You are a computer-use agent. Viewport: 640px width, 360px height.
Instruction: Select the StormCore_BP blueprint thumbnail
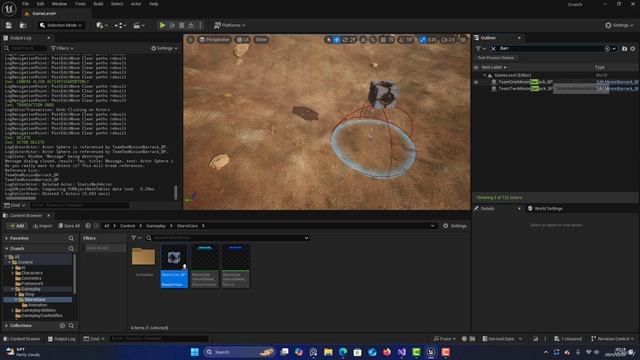pyautogui.click(x=174, y=266)
